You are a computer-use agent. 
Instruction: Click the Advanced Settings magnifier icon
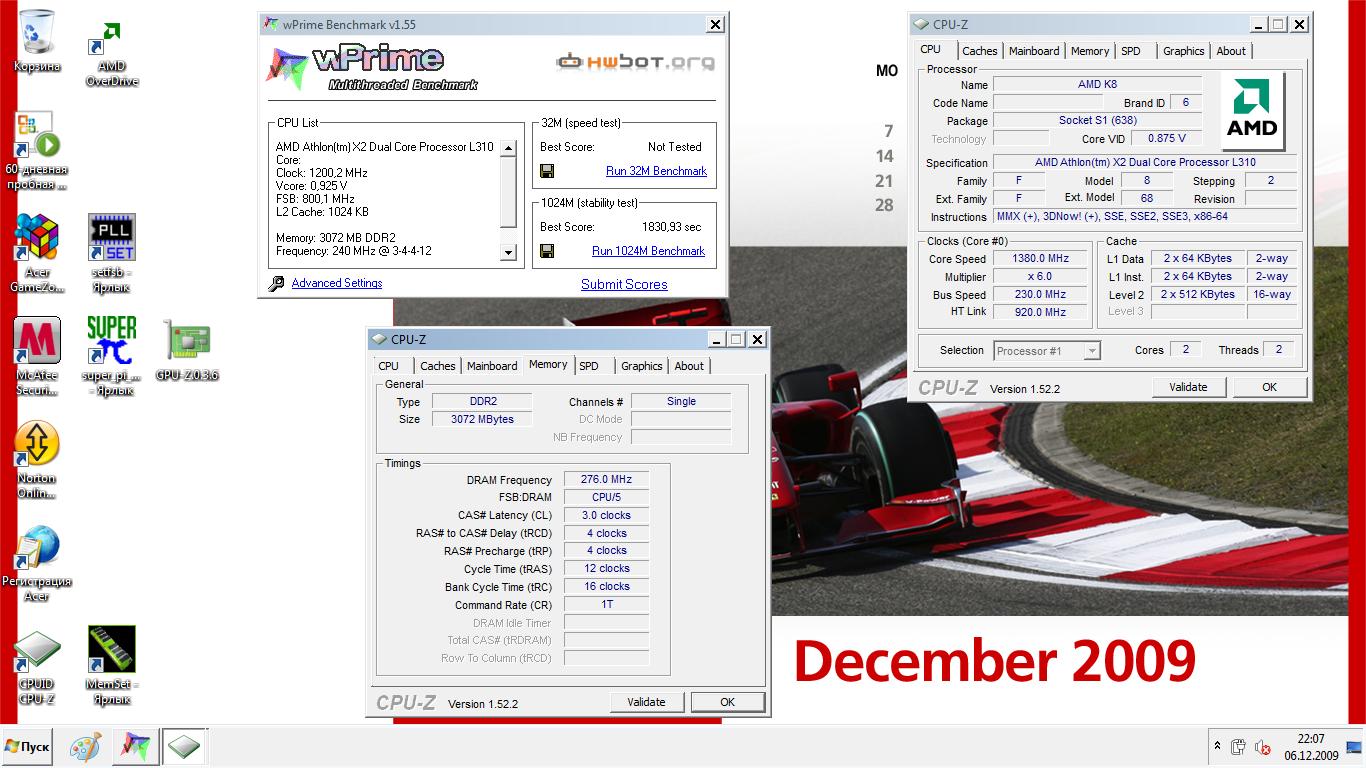pyautogui.click(x=276, y=284)
